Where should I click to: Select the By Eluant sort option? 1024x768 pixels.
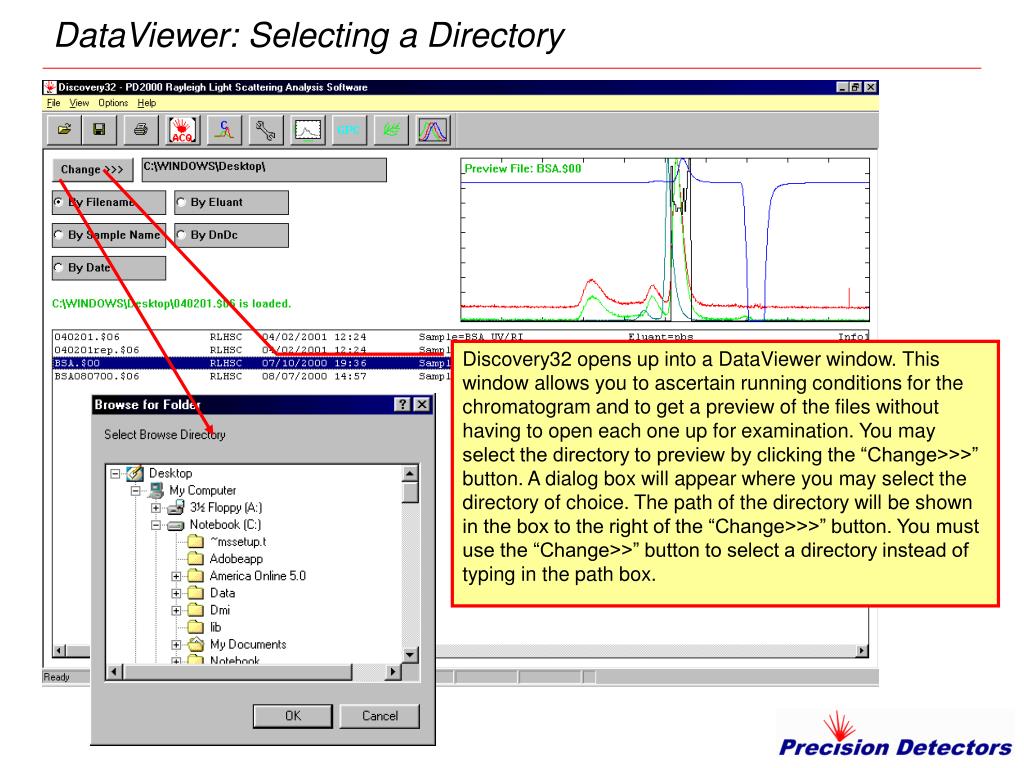[231, 202]
